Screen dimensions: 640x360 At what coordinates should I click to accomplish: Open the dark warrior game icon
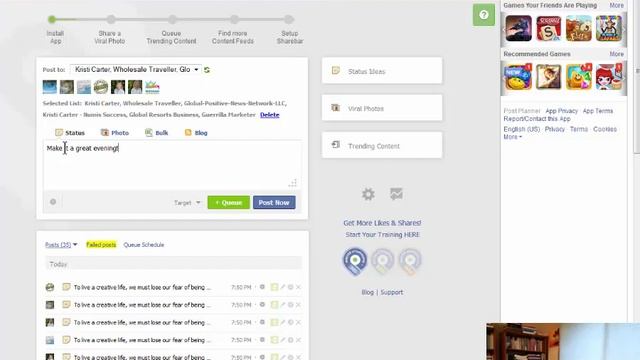[x=518, y=29]
